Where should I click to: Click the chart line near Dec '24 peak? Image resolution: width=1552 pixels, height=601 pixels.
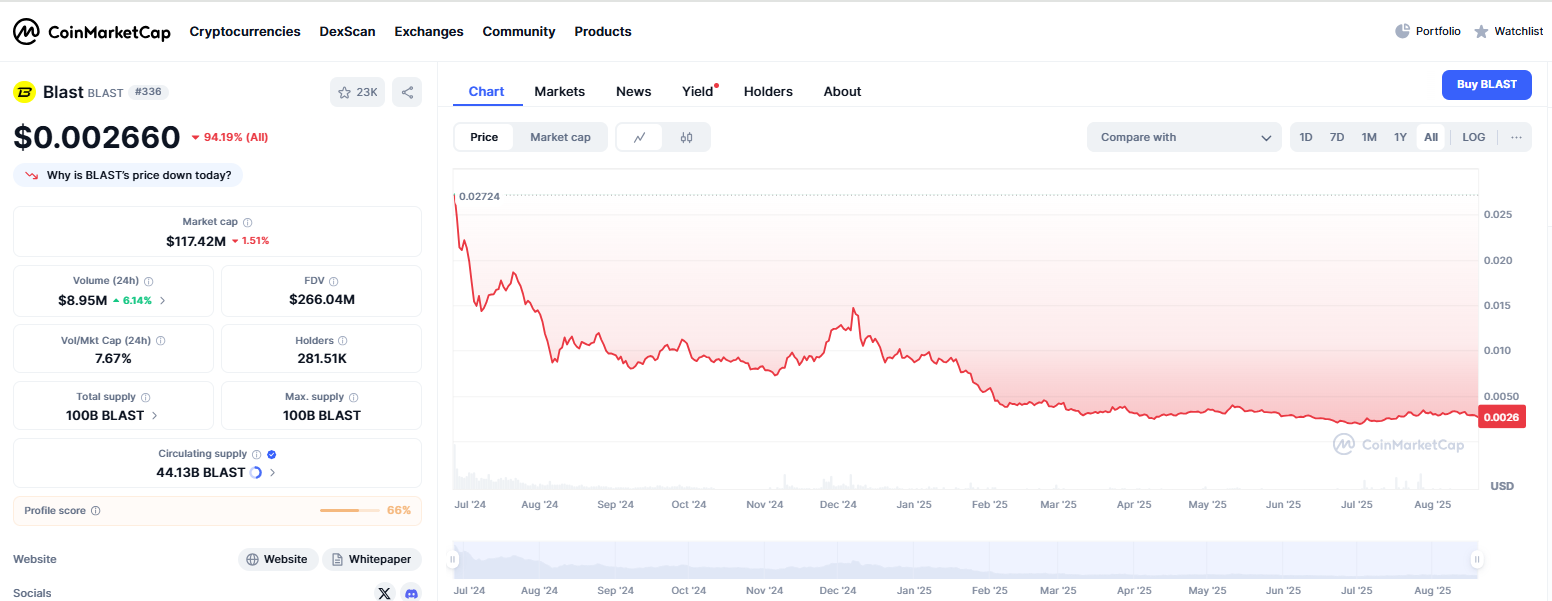[853, 311]
